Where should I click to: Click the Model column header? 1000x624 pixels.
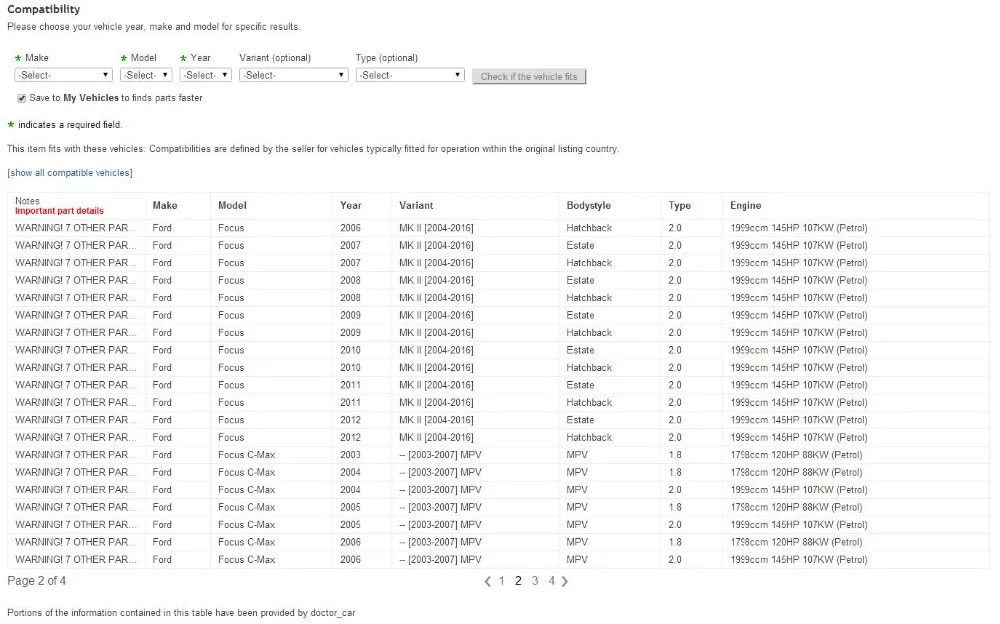pos(232,205)
